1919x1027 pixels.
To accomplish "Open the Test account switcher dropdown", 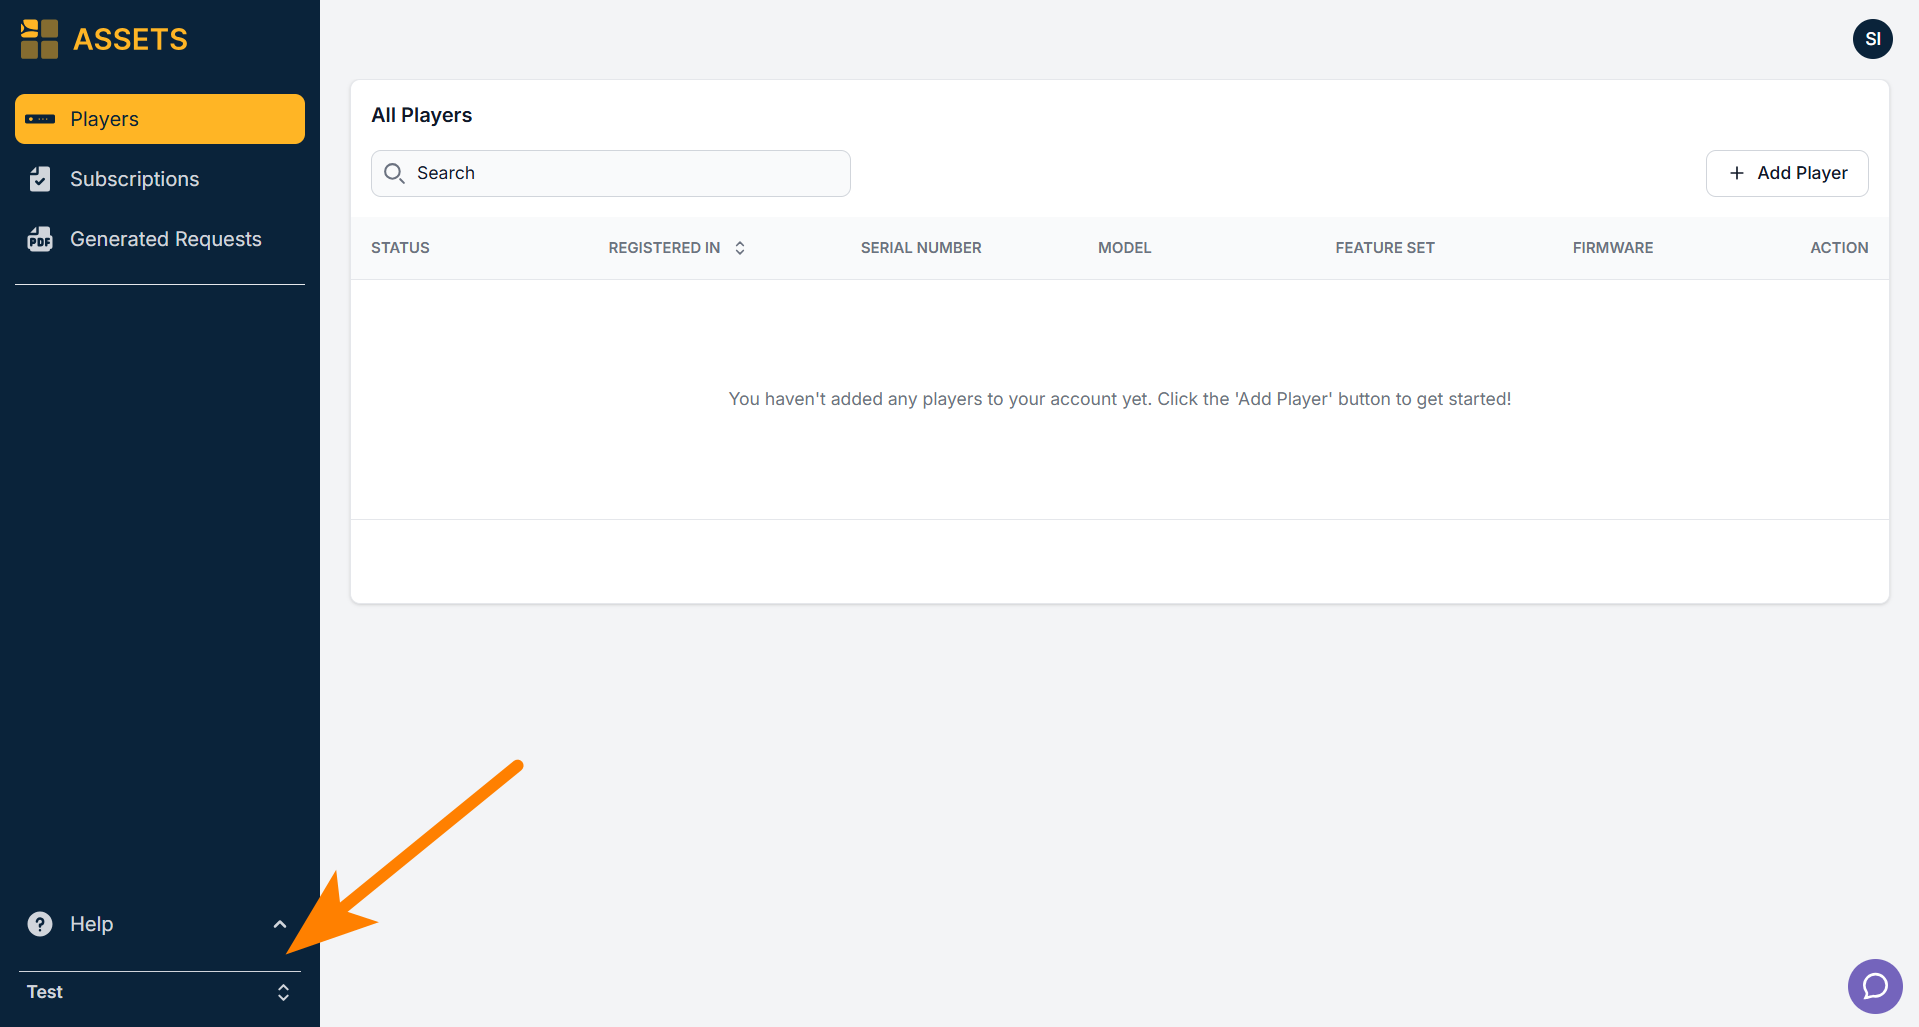I will pos(160,992).
